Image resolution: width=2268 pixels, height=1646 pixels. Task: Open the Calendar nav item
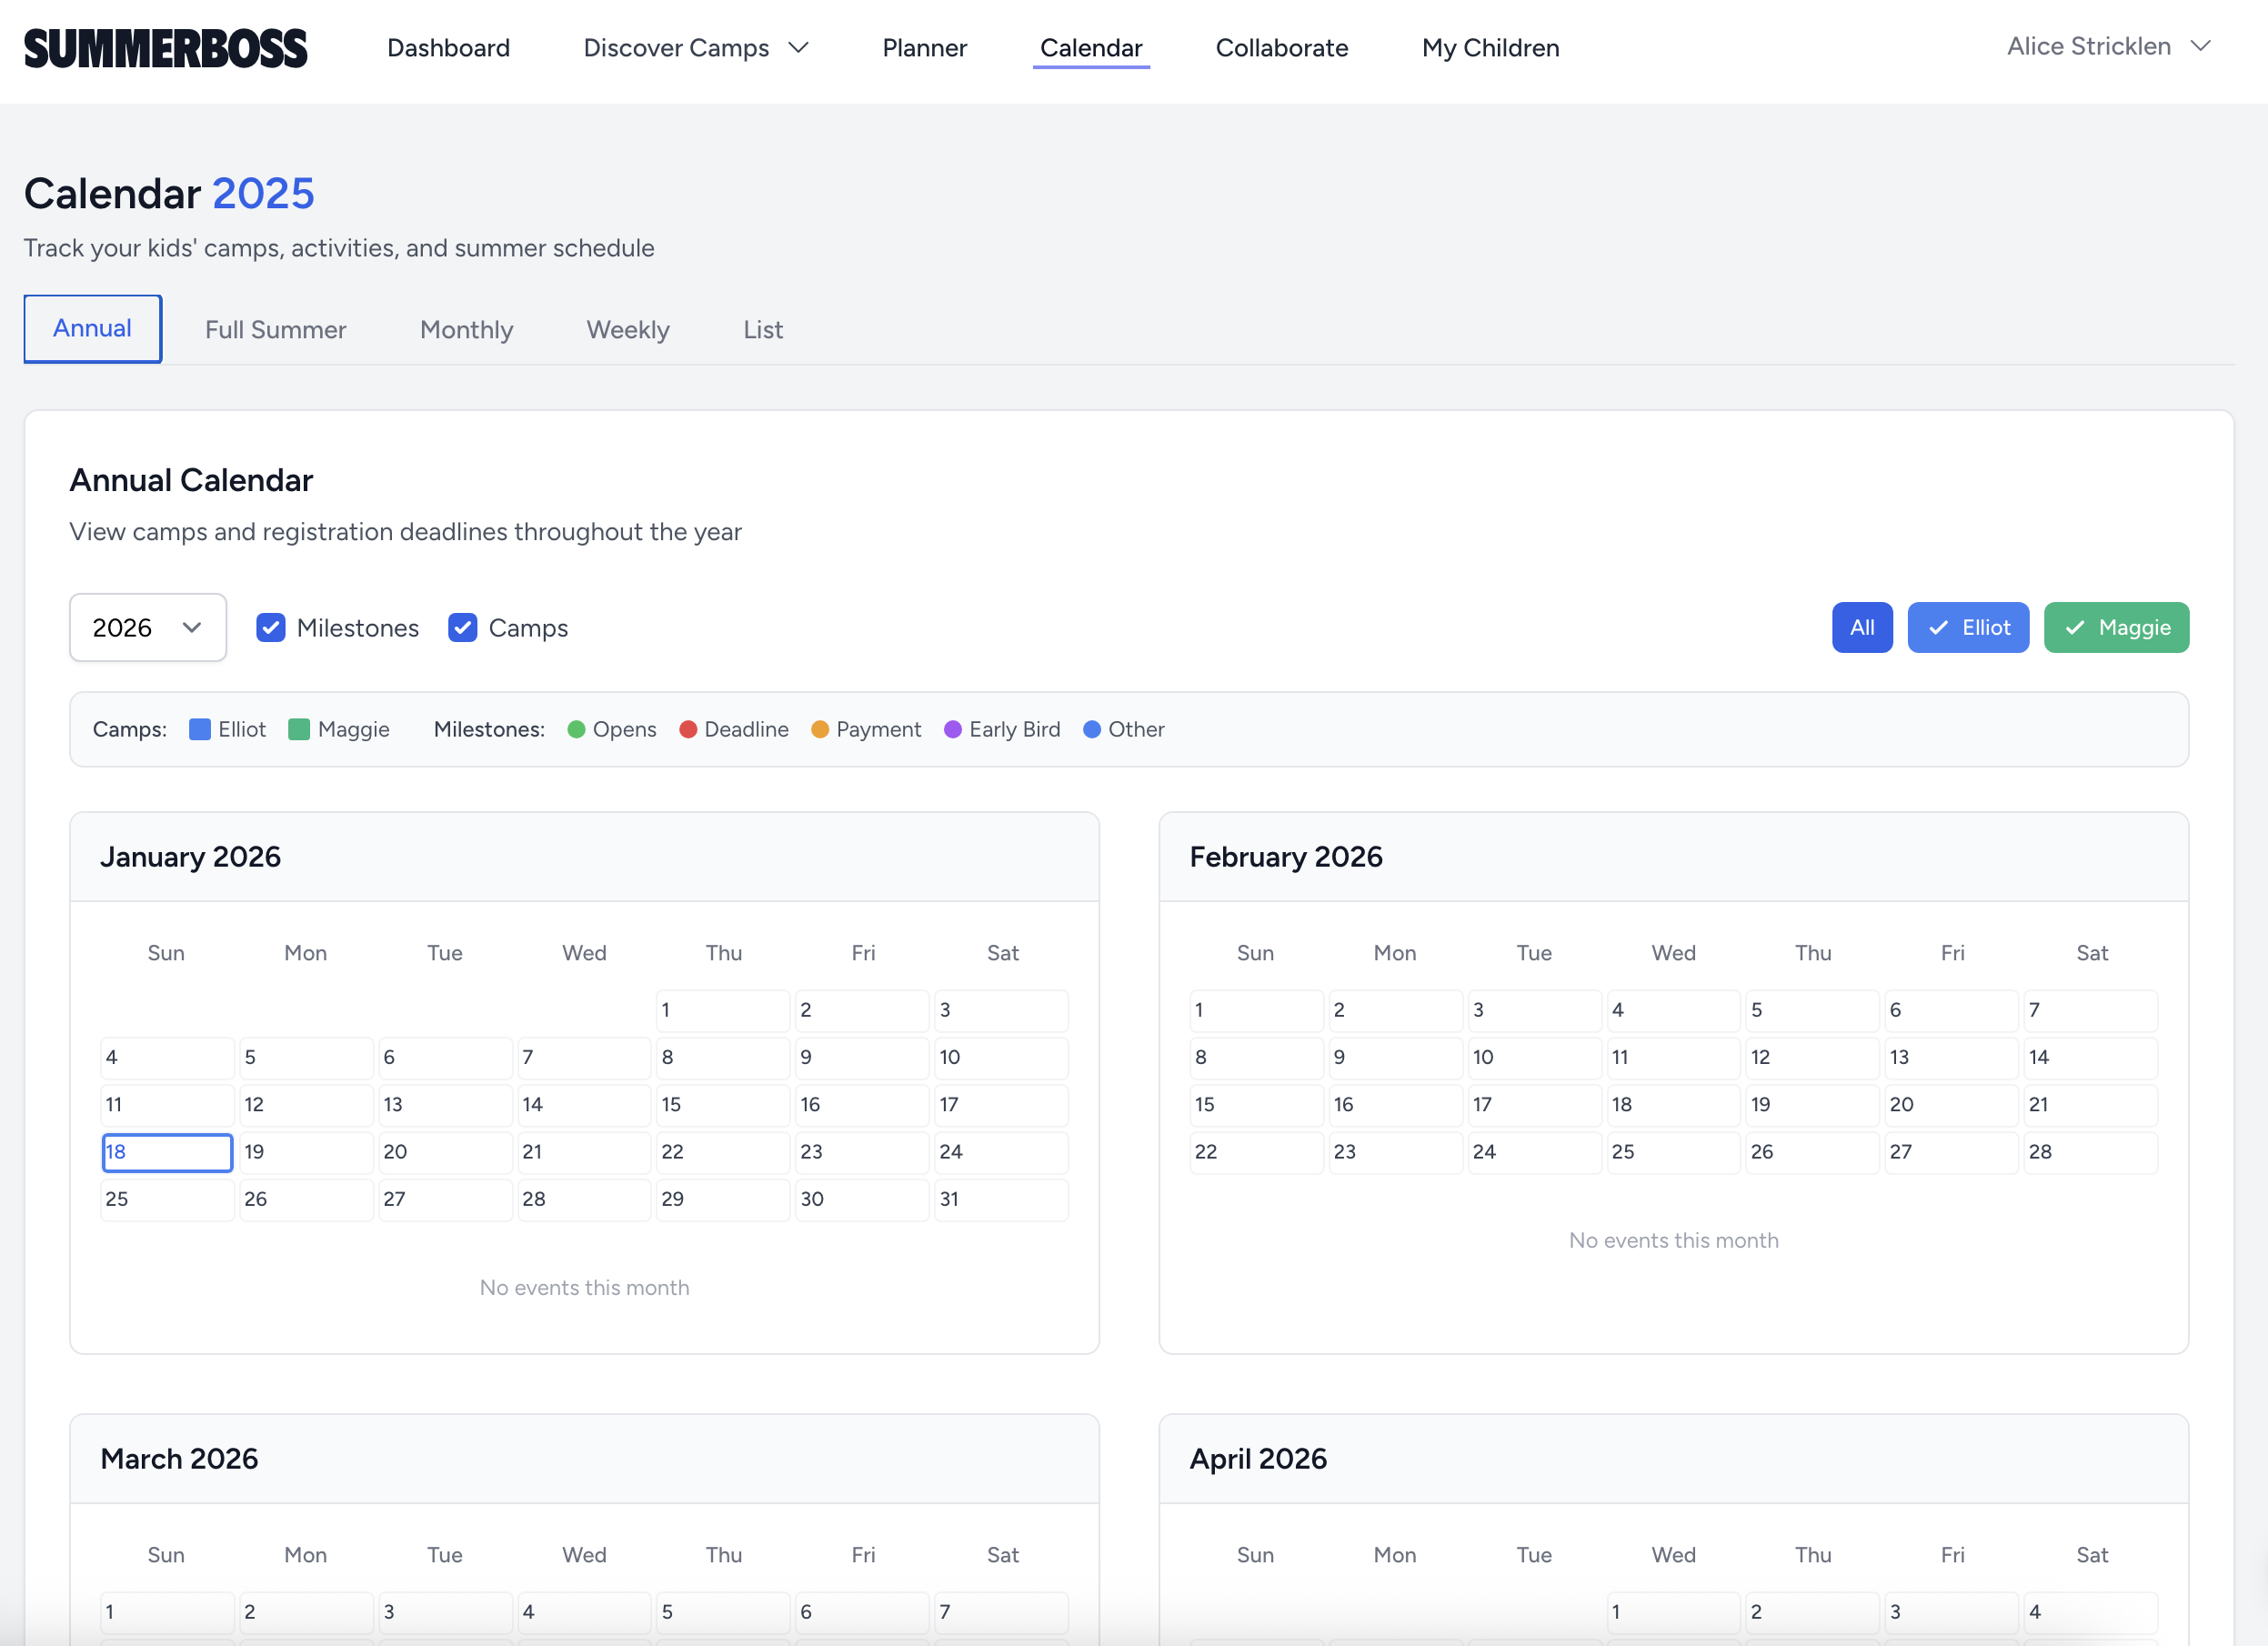click(x=1091, y=48)
